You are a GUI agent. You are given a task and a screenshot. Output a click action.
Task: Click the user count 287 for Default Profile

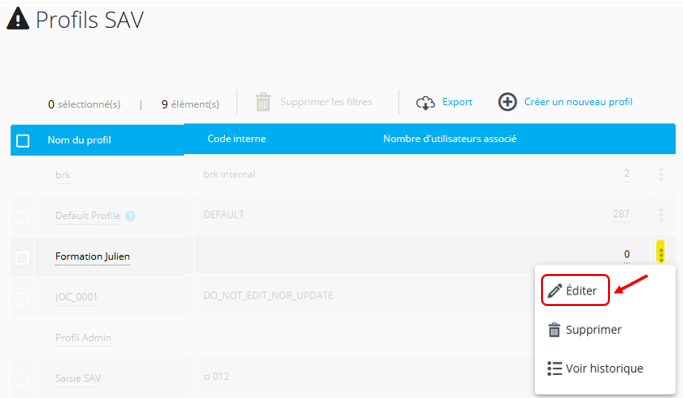621,213
